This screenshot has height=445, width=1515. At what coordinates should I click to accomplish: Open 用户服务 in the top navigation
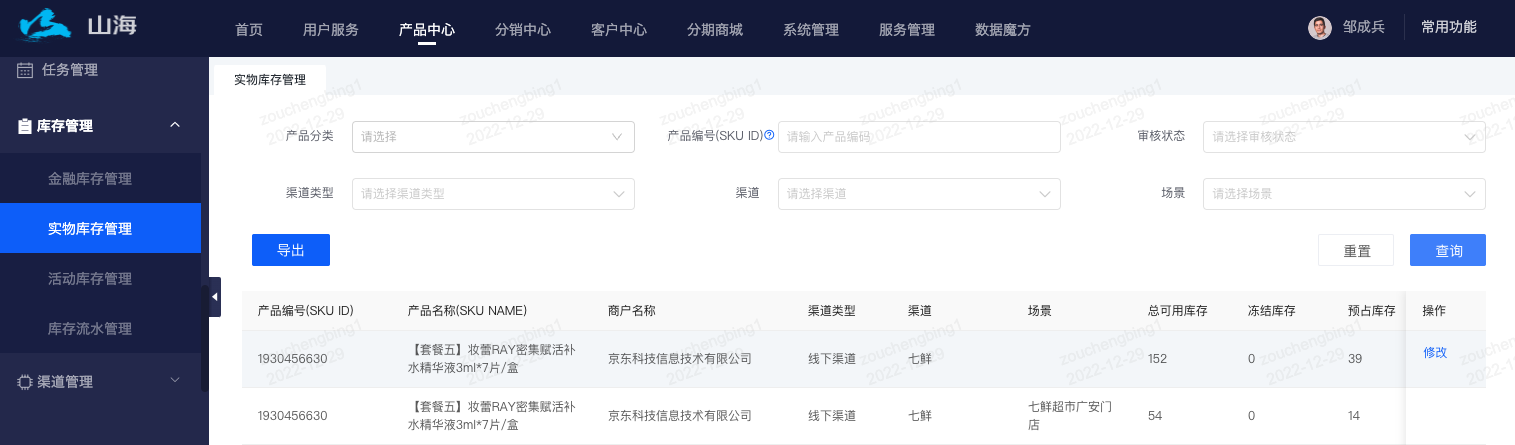click(x=331, y=30)
